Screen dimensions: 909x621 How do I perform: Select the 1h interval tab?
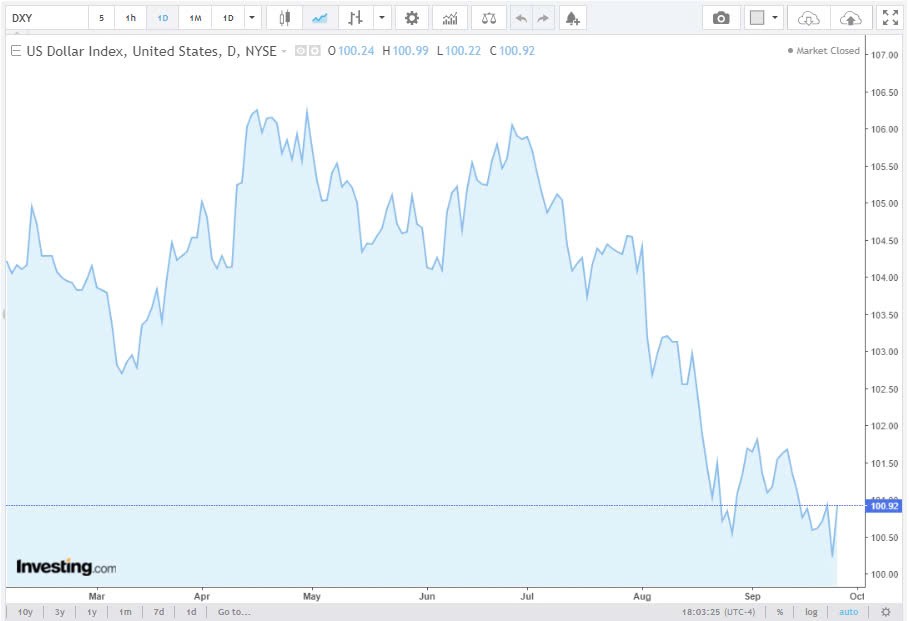130,18
